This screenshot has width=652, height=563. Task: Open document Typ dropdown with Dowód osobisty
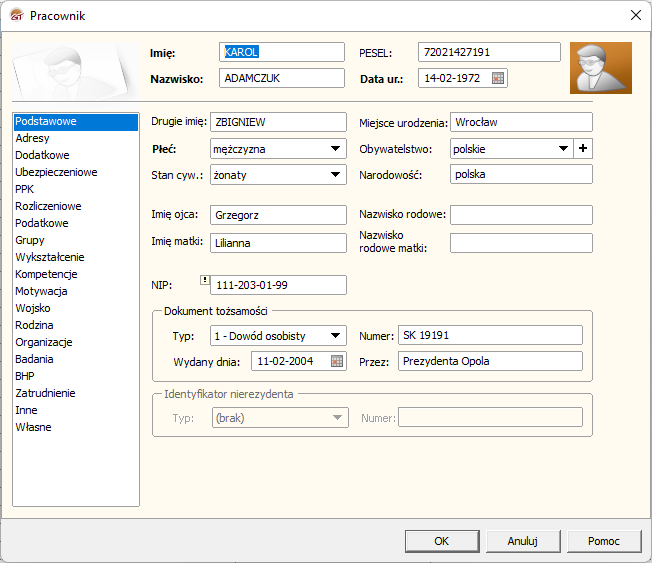(x=335, y=336)
